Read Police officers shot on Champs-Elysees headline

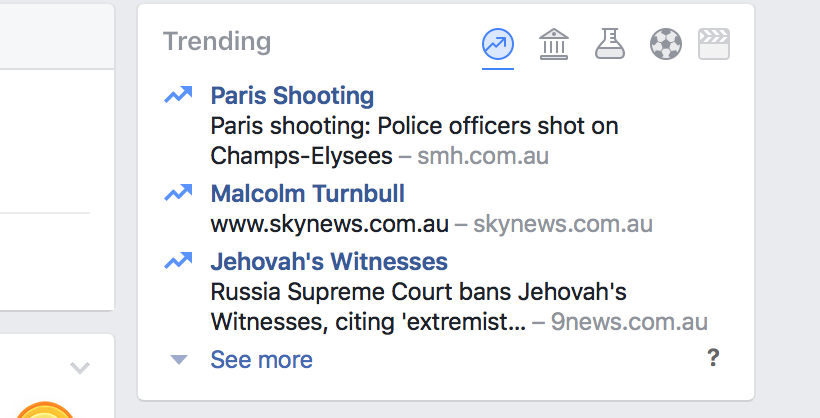(414, 141)
